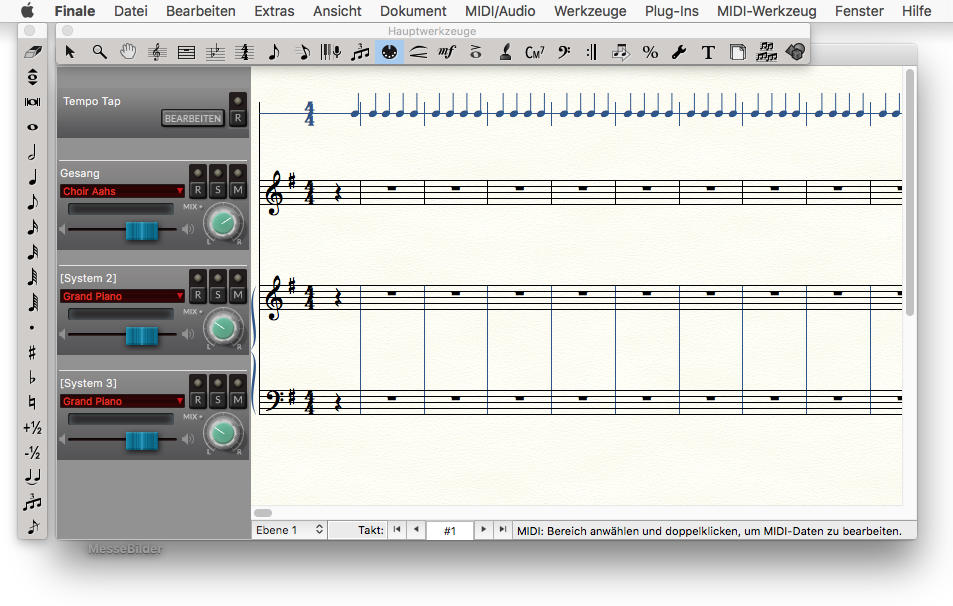Select the Articulation fermata tool
The height and width of the screenshot is (606, 953).
[x=476, y=52]
